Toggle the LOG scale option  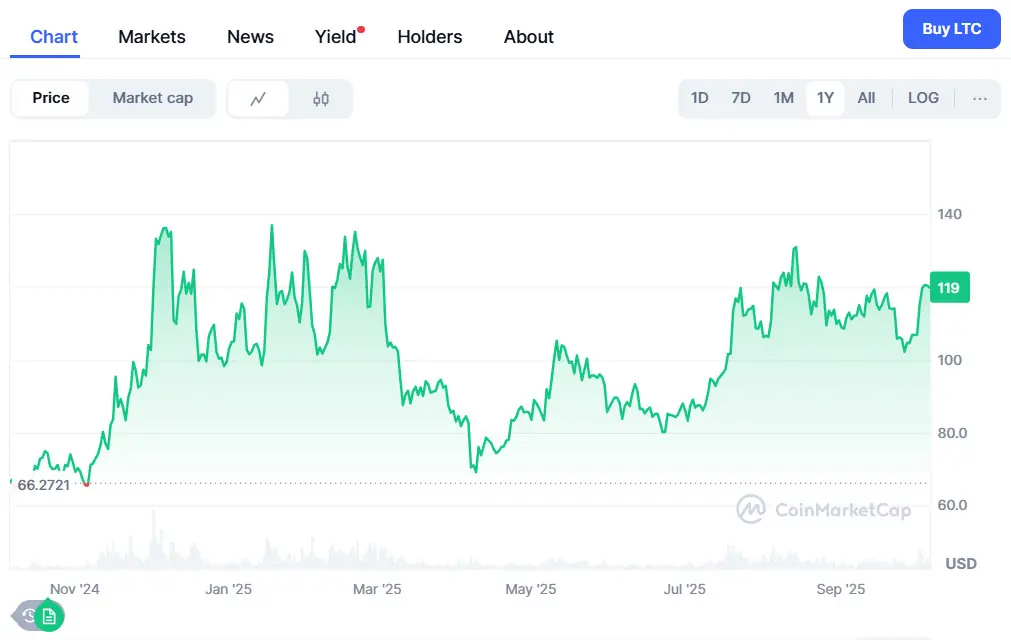pos(923,98)
